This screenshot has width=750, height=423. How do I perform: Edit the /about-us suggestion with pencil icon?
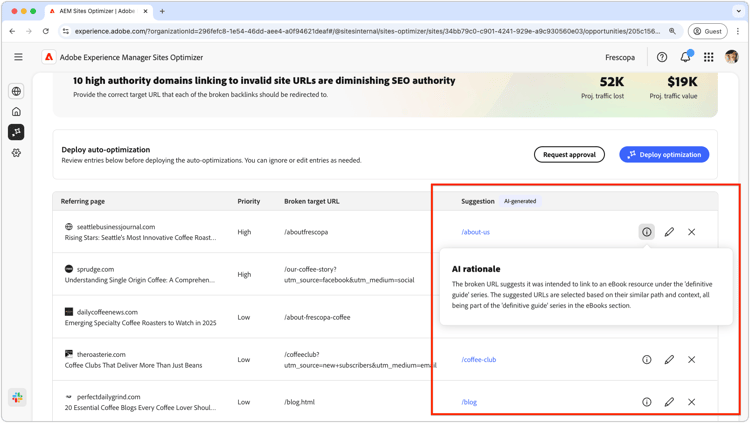669,232
